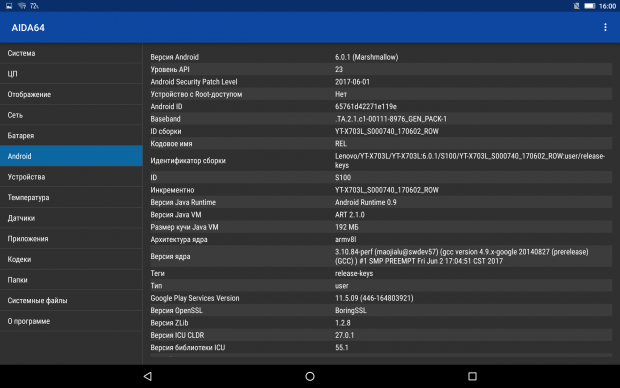
Task: Select the highlighted Android sidebar item
Action: point(71,156)
